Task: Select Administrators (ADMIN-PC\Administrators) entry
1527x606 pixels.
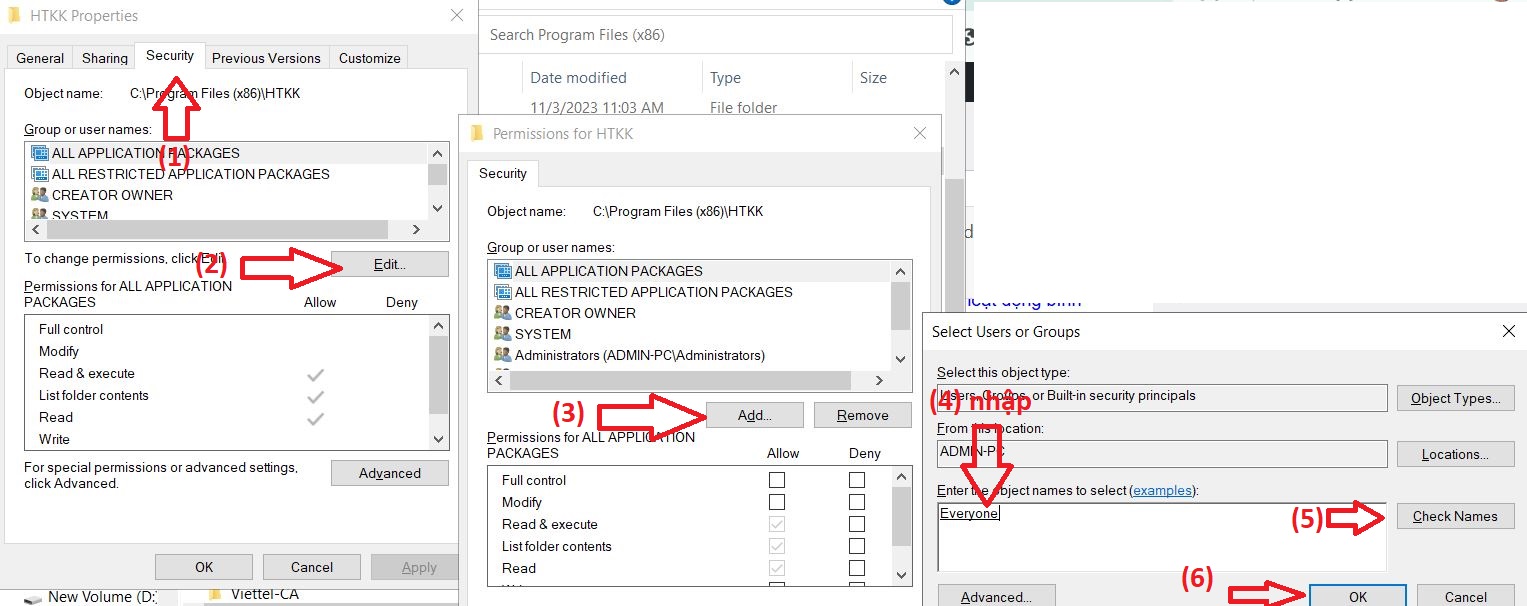Action: click(x=639, y=355)
